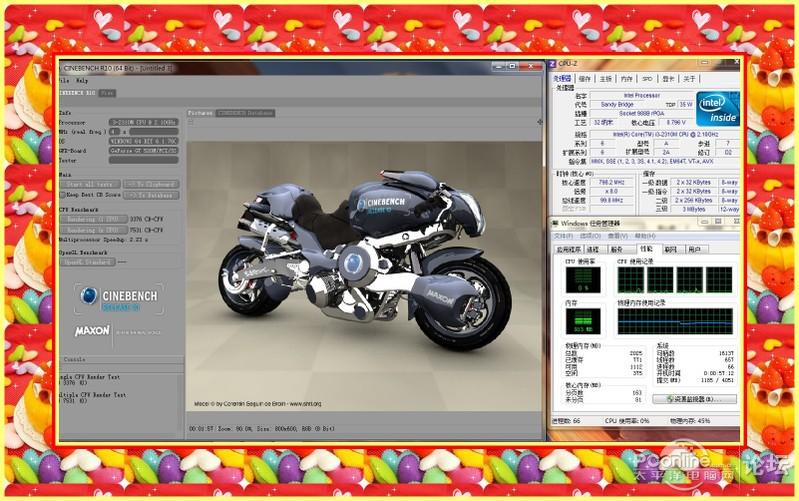Open the 选项(O) menu in Task Manager
The width and height of the screenshot is (799, 501).
click(590, 236)
